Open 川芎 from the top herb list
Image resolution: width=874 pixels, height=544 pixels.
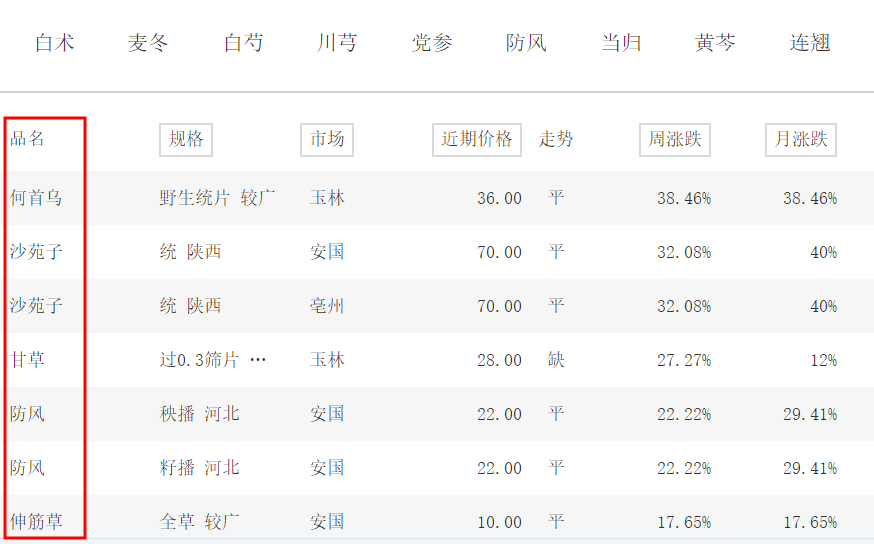(x=337, y=43)
